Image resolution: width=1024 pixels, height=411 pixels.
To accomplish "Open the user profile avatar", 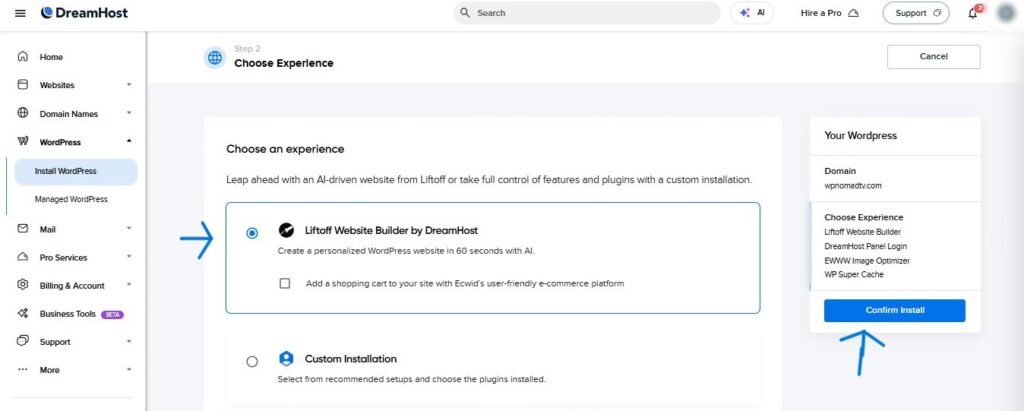I will point(1006,13).
